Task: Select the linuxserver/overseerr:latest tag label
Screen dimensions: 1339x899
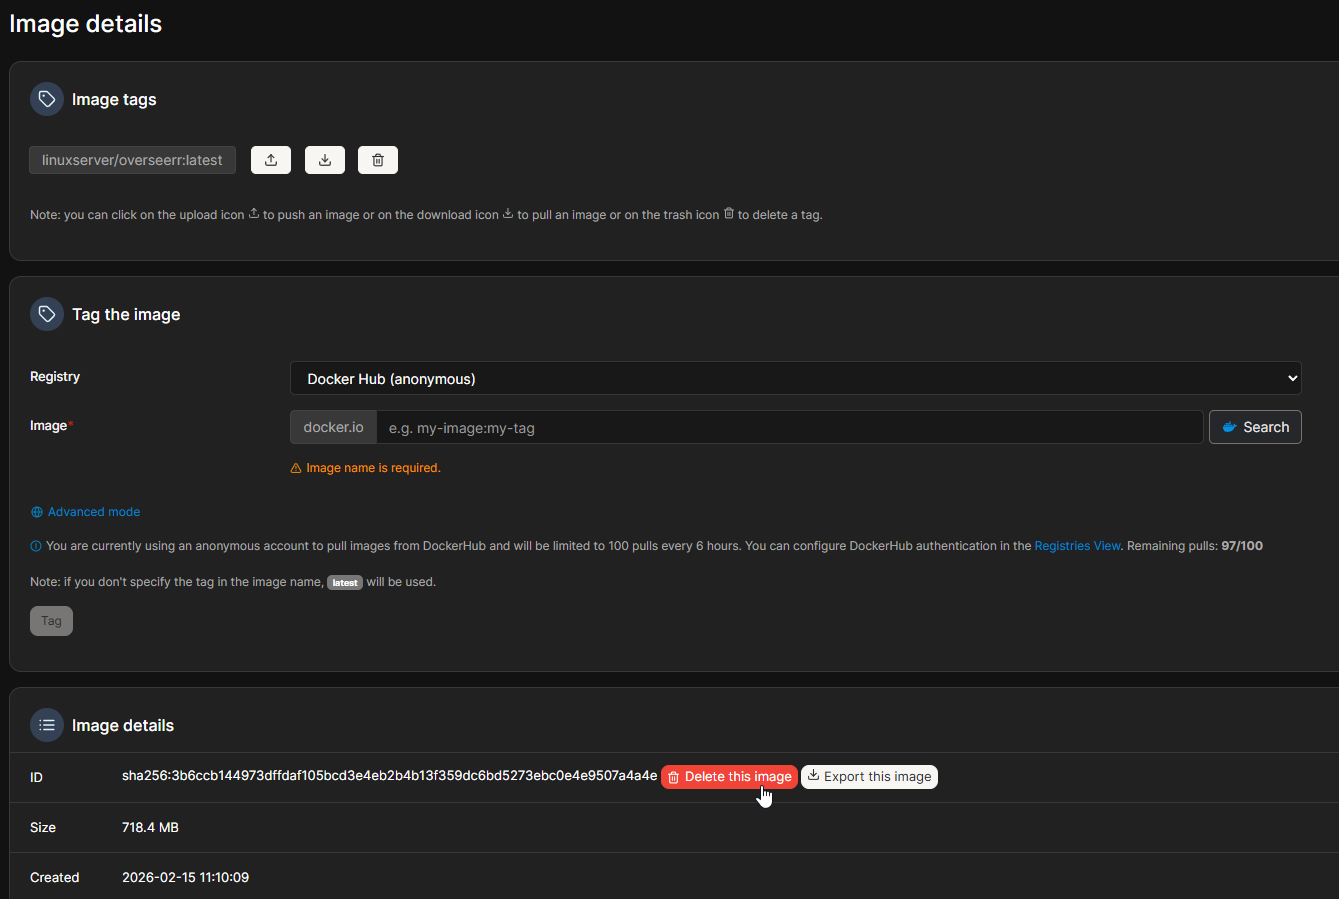Action: [x=132, y=160]
